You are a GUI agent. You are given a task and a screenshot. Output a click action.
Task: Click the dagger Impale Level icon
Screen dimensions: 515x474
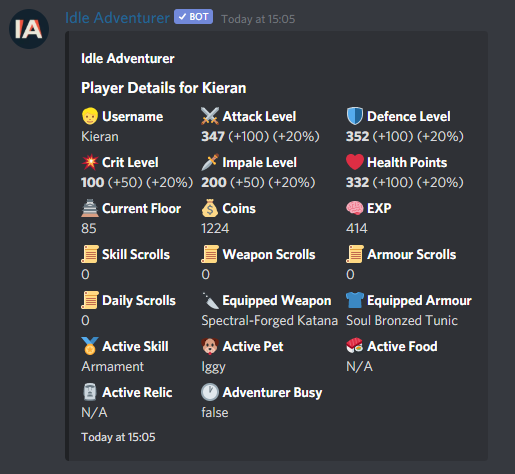point(210,162)
